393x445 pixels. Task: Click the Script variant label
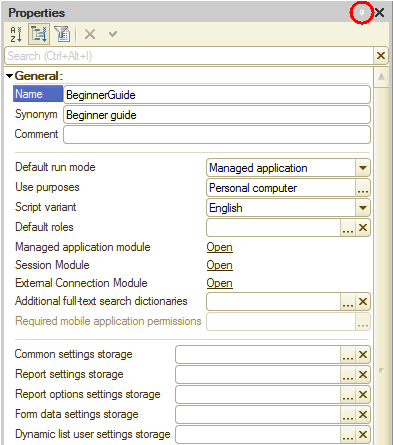click(46, 207)
